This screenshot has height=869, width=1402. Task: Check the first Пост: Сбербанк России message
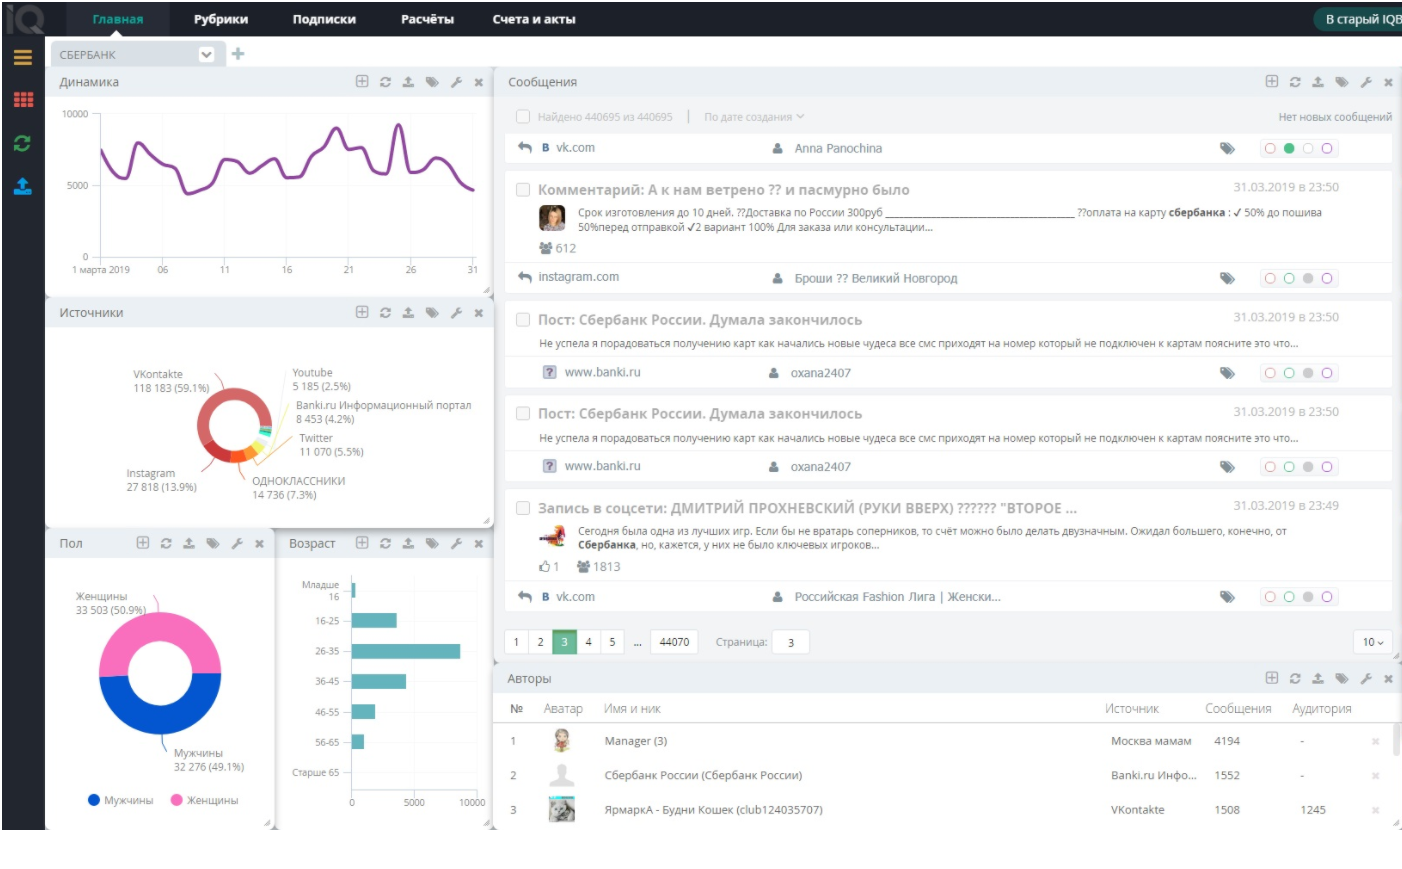pos(522,320)
